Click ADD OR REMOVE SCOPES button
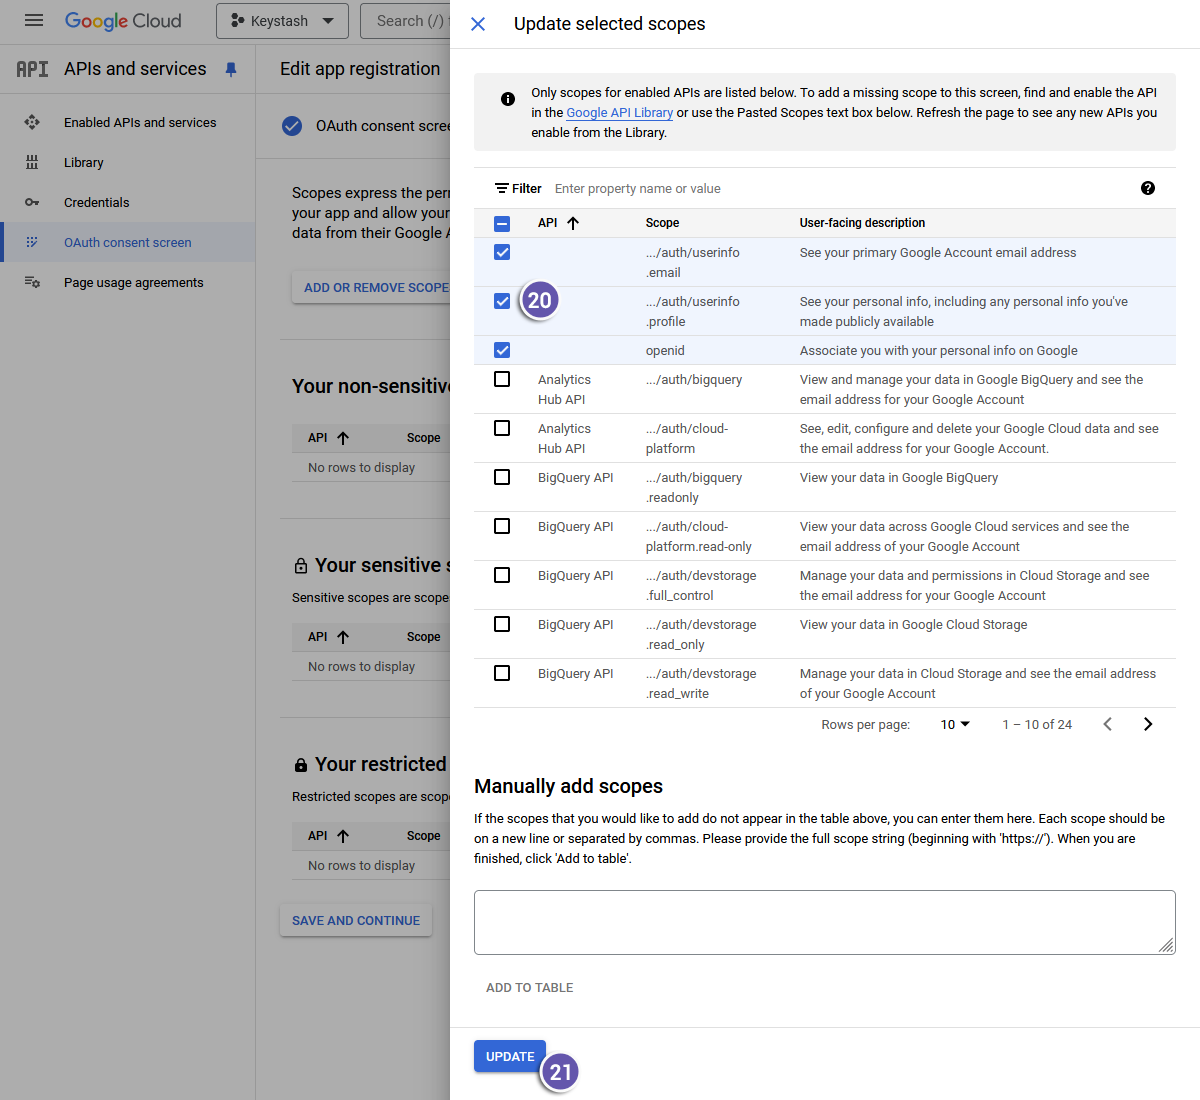The image size is (1200, 1100). 372,287
